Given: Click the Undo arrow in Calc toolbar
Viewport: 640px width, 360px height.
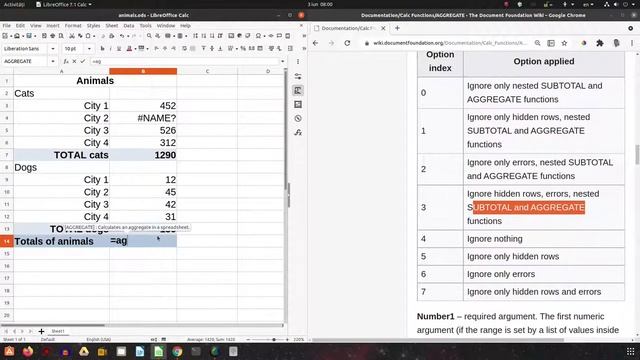Looking at the screenshot, I should tap(122, 36).
